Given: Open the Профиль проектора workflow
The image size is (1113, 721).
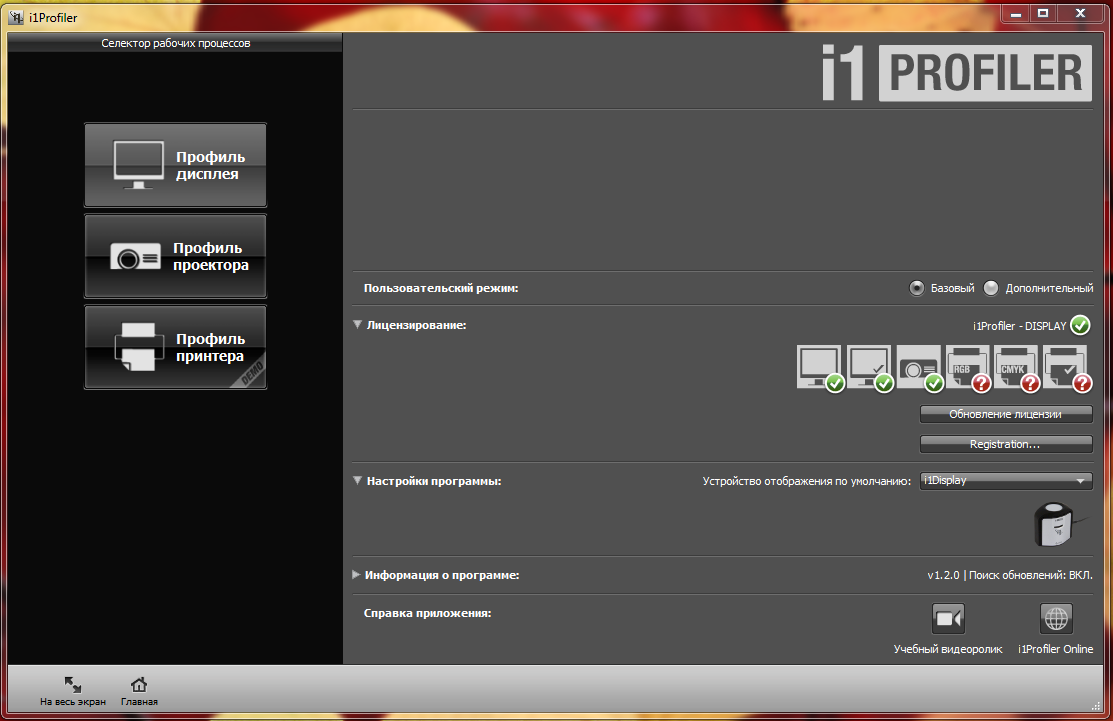Looking at the screenshot, I should click(x=175, y=256).
